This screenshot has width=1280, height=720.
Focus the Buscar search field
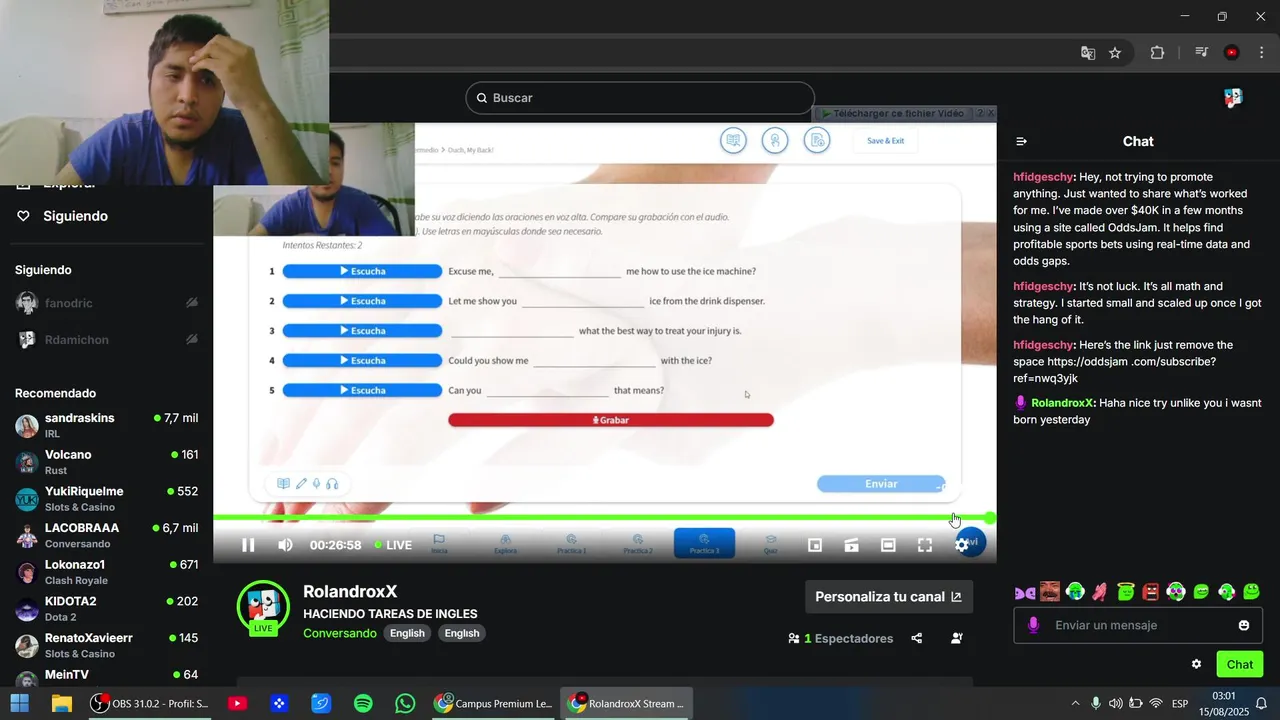click(640, 98)
